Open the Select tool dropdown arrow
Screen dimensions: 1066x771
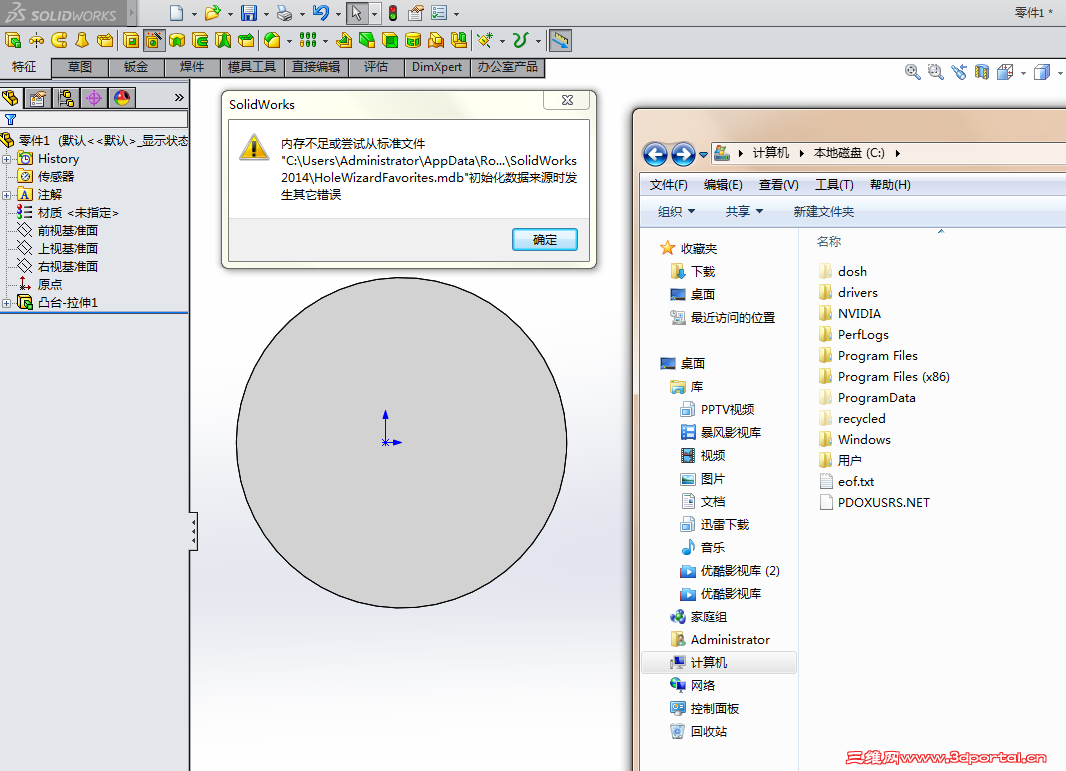point(374,14)
